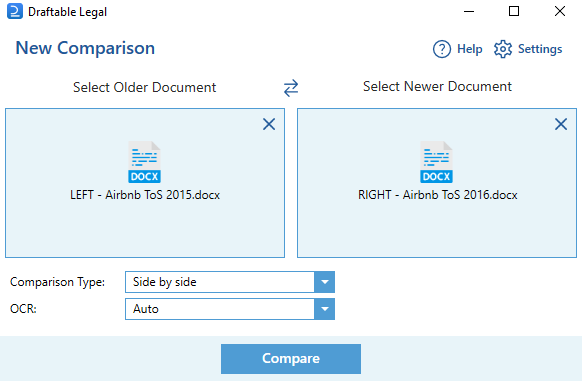Click the LEFT - Airbnb ToS 2015.docx filename
Viewport: 582px width, 381px height.
pyautogui.click(x=145, y=195)
